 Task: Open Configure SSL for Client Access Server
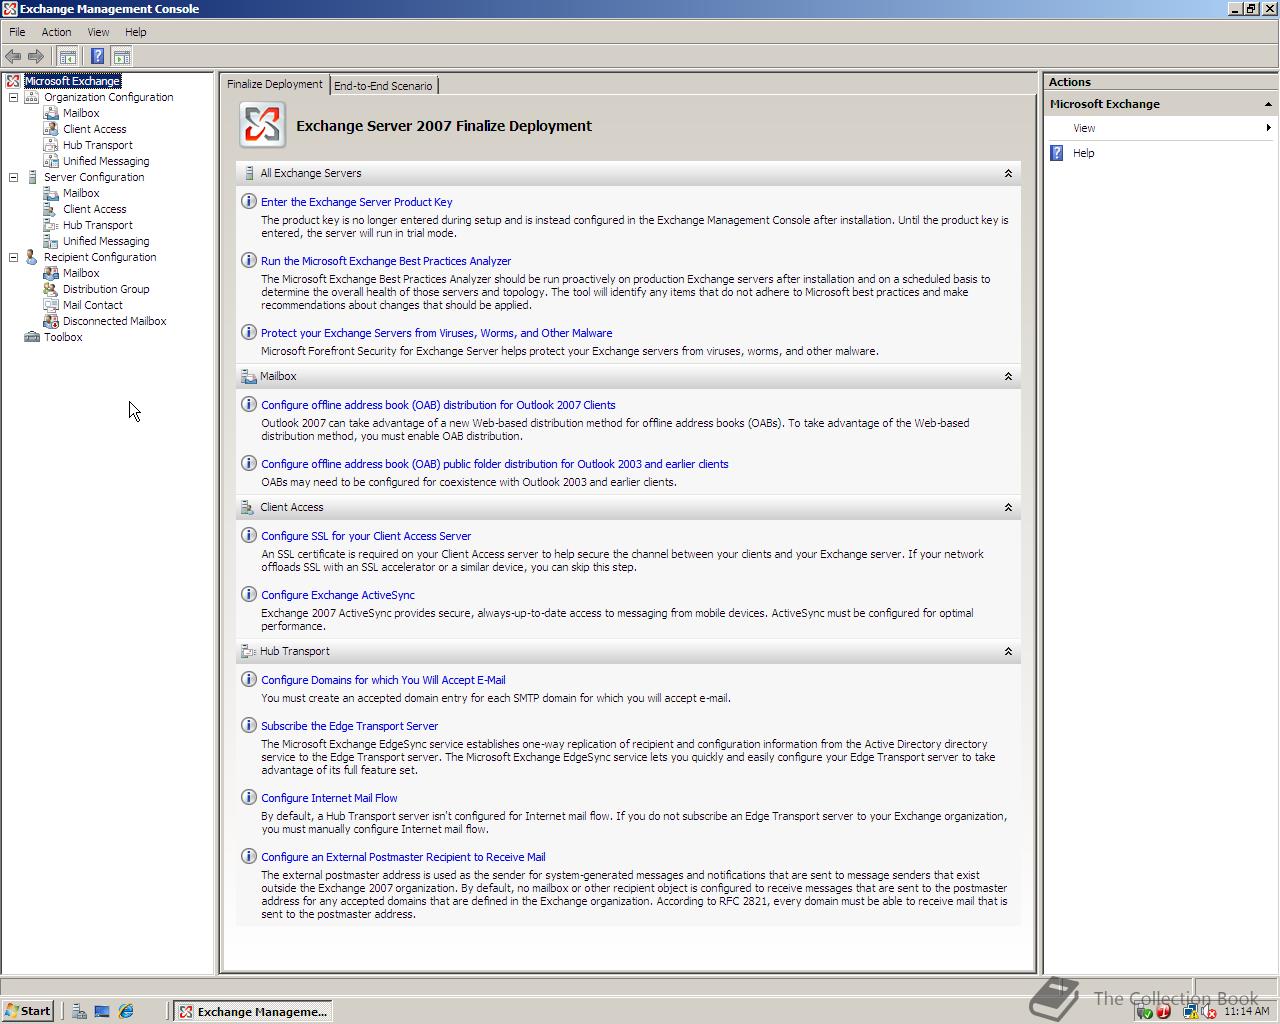(366, 536)
